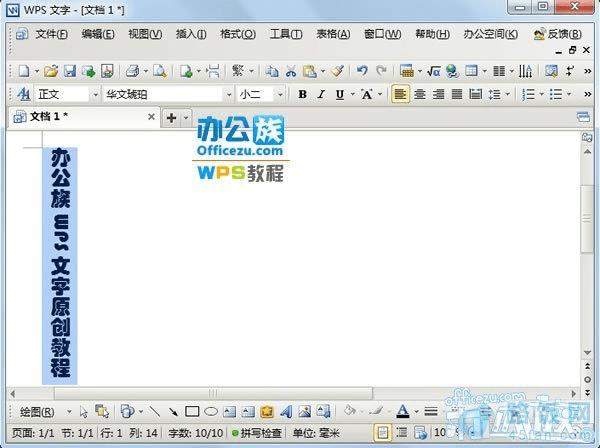Open print preview

(160, 71)
